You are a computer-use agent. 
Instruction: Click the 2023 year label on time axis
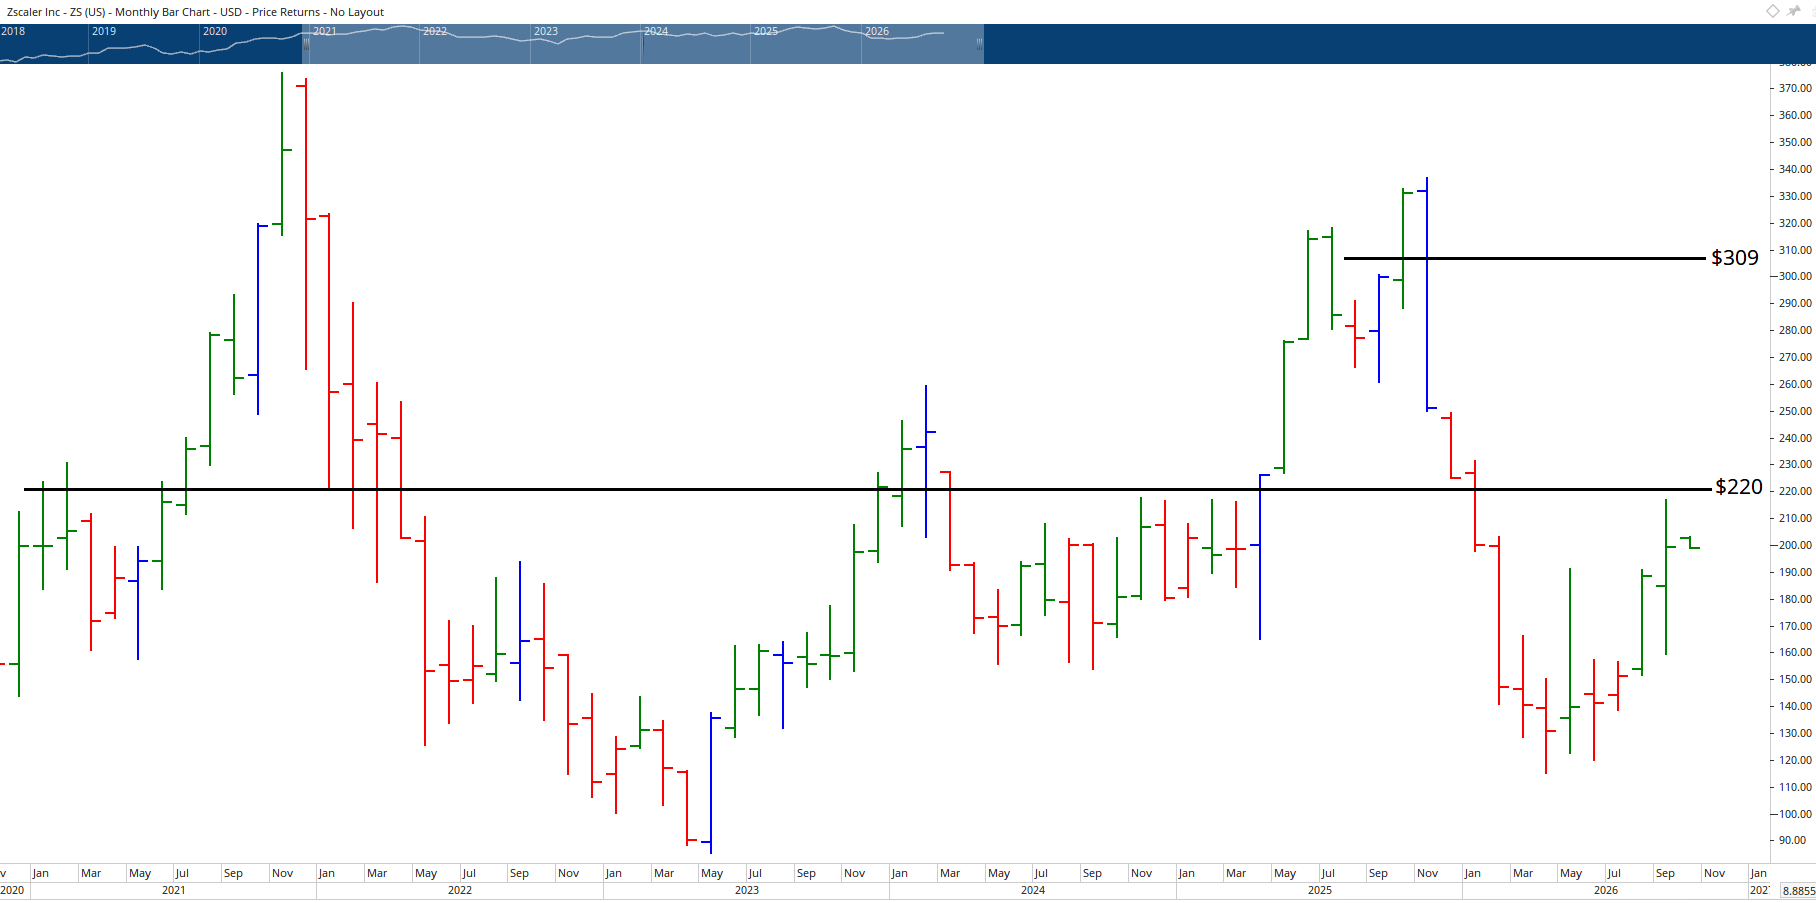point(747,890)
